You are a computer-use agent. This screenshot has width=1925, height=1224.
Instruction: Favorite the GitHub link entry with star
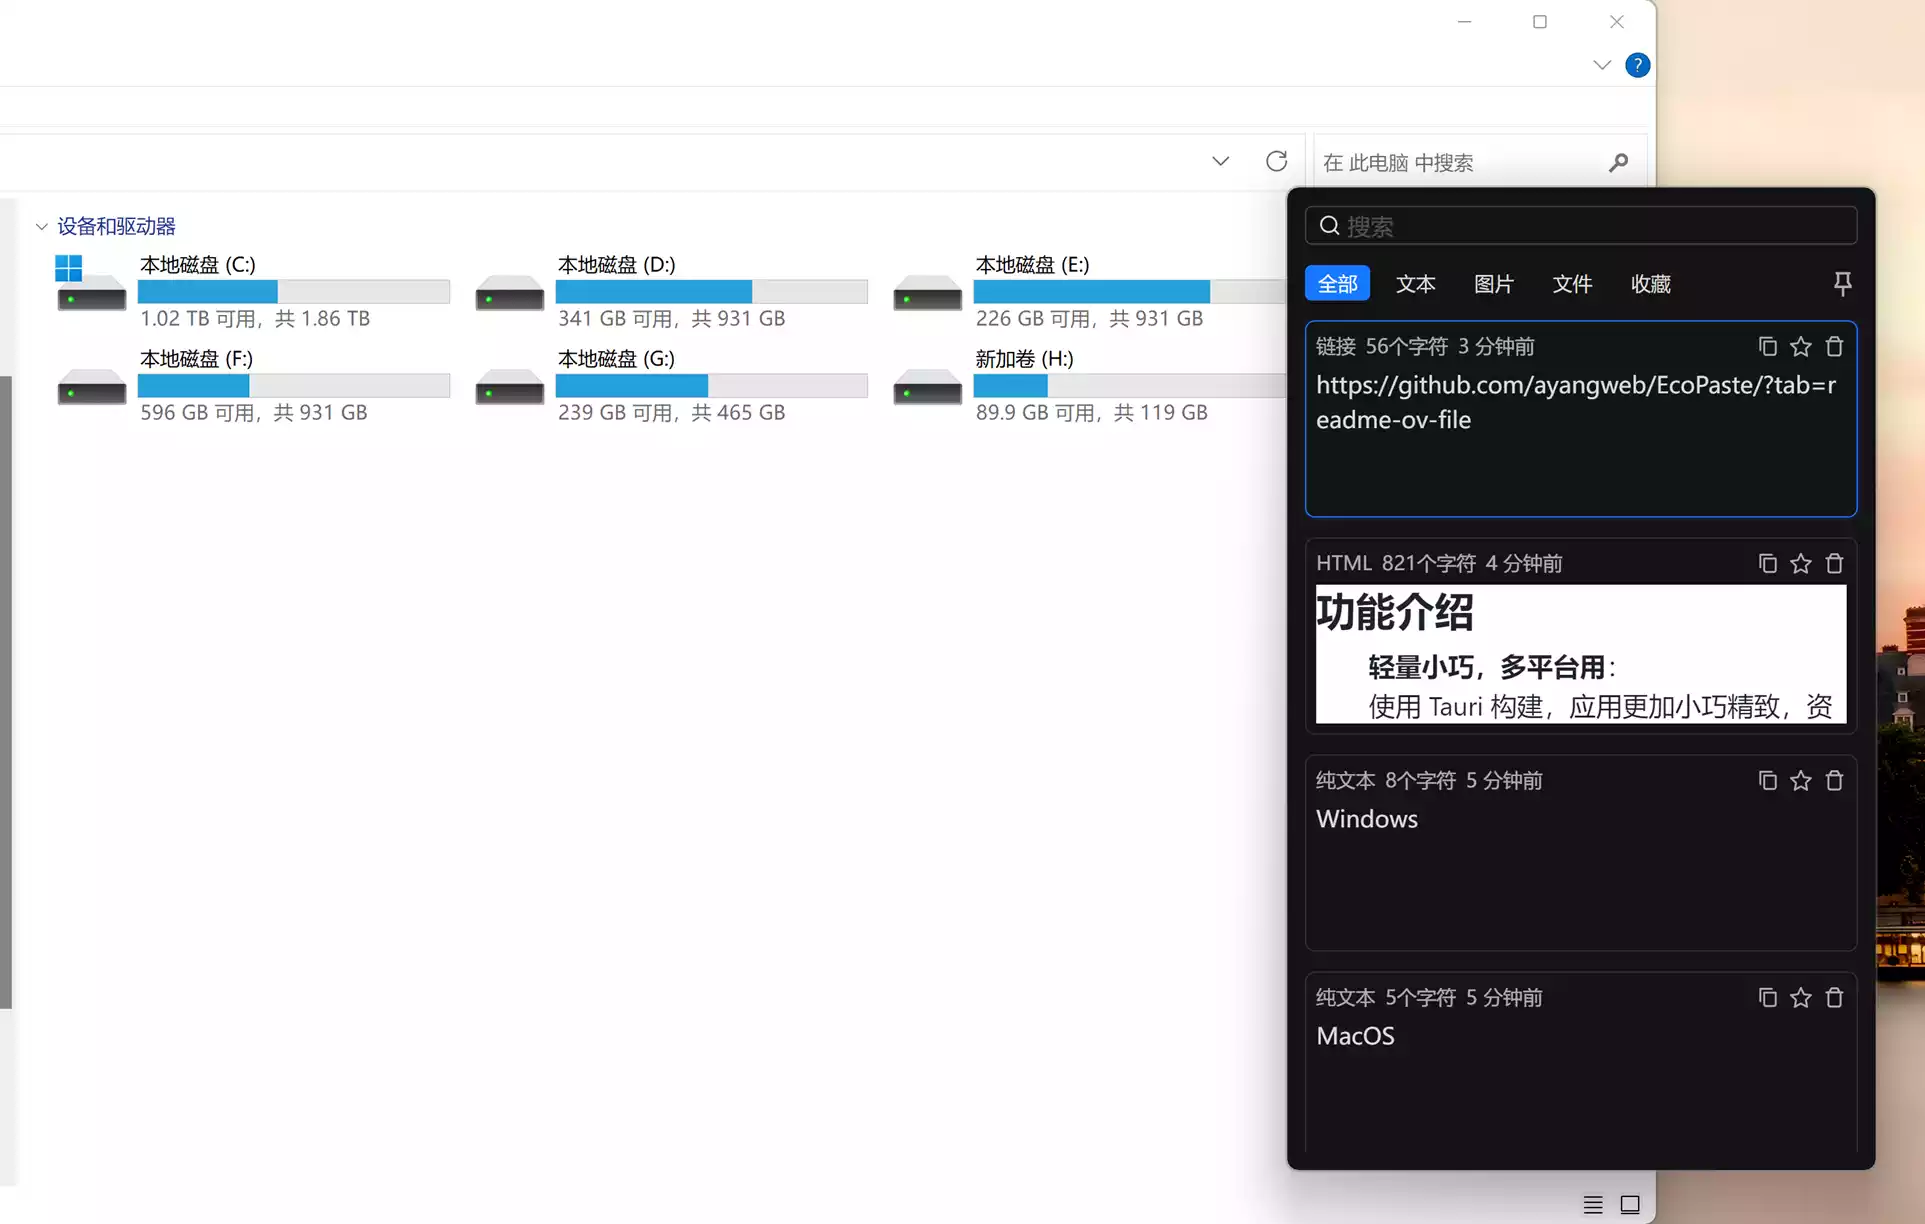(1800, 346)
